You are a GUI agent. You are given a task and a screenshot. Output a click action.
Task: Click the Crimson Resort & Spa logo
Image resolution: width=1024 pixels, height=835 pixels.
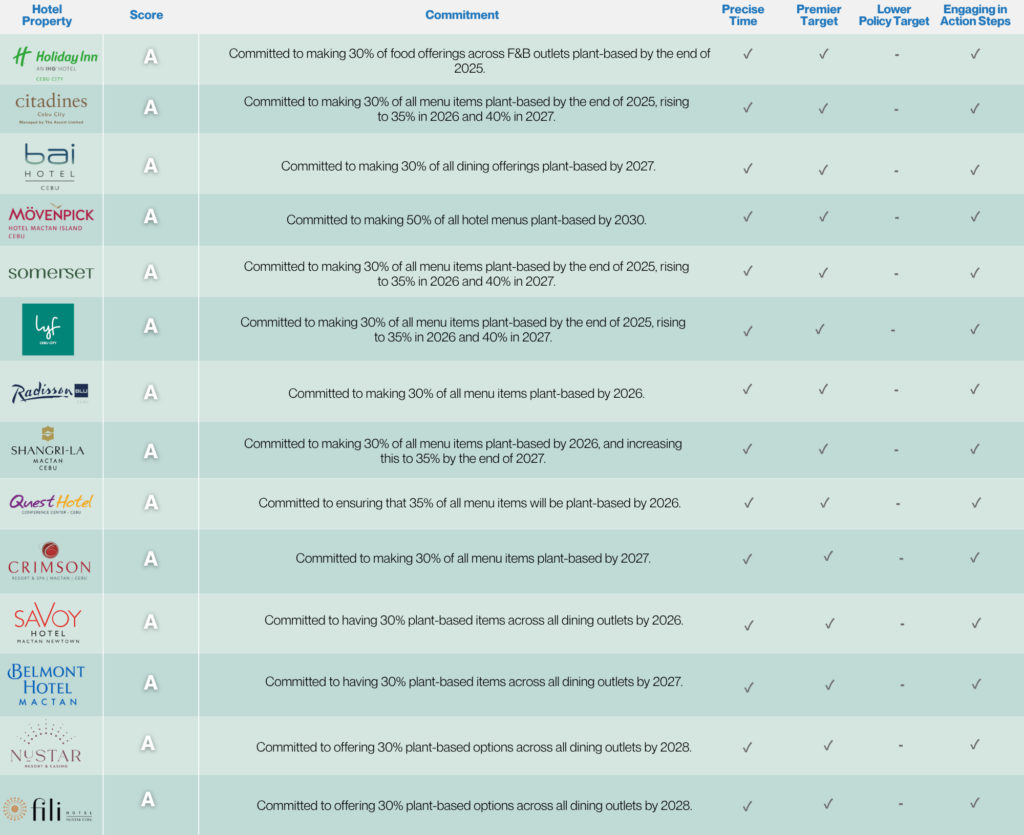click(50, 560)
